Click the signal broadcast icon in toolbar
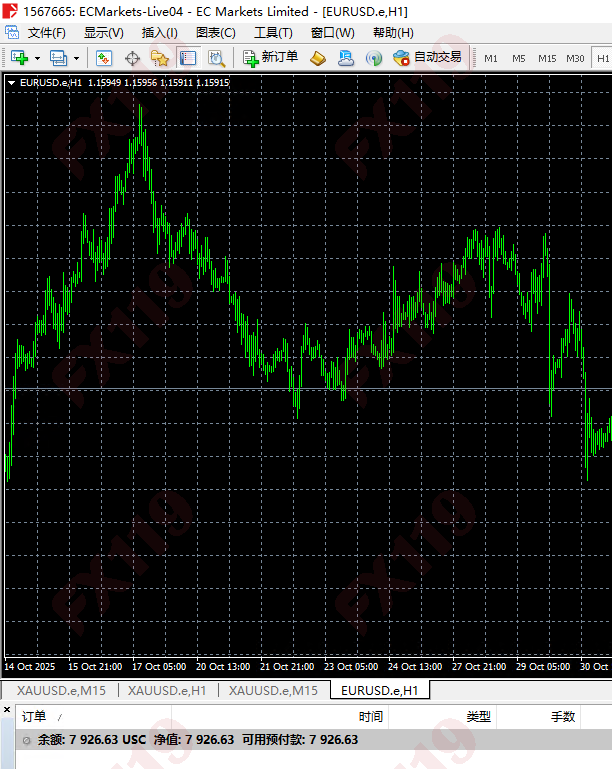Screen dimensions: 612x769 [373, 58]
